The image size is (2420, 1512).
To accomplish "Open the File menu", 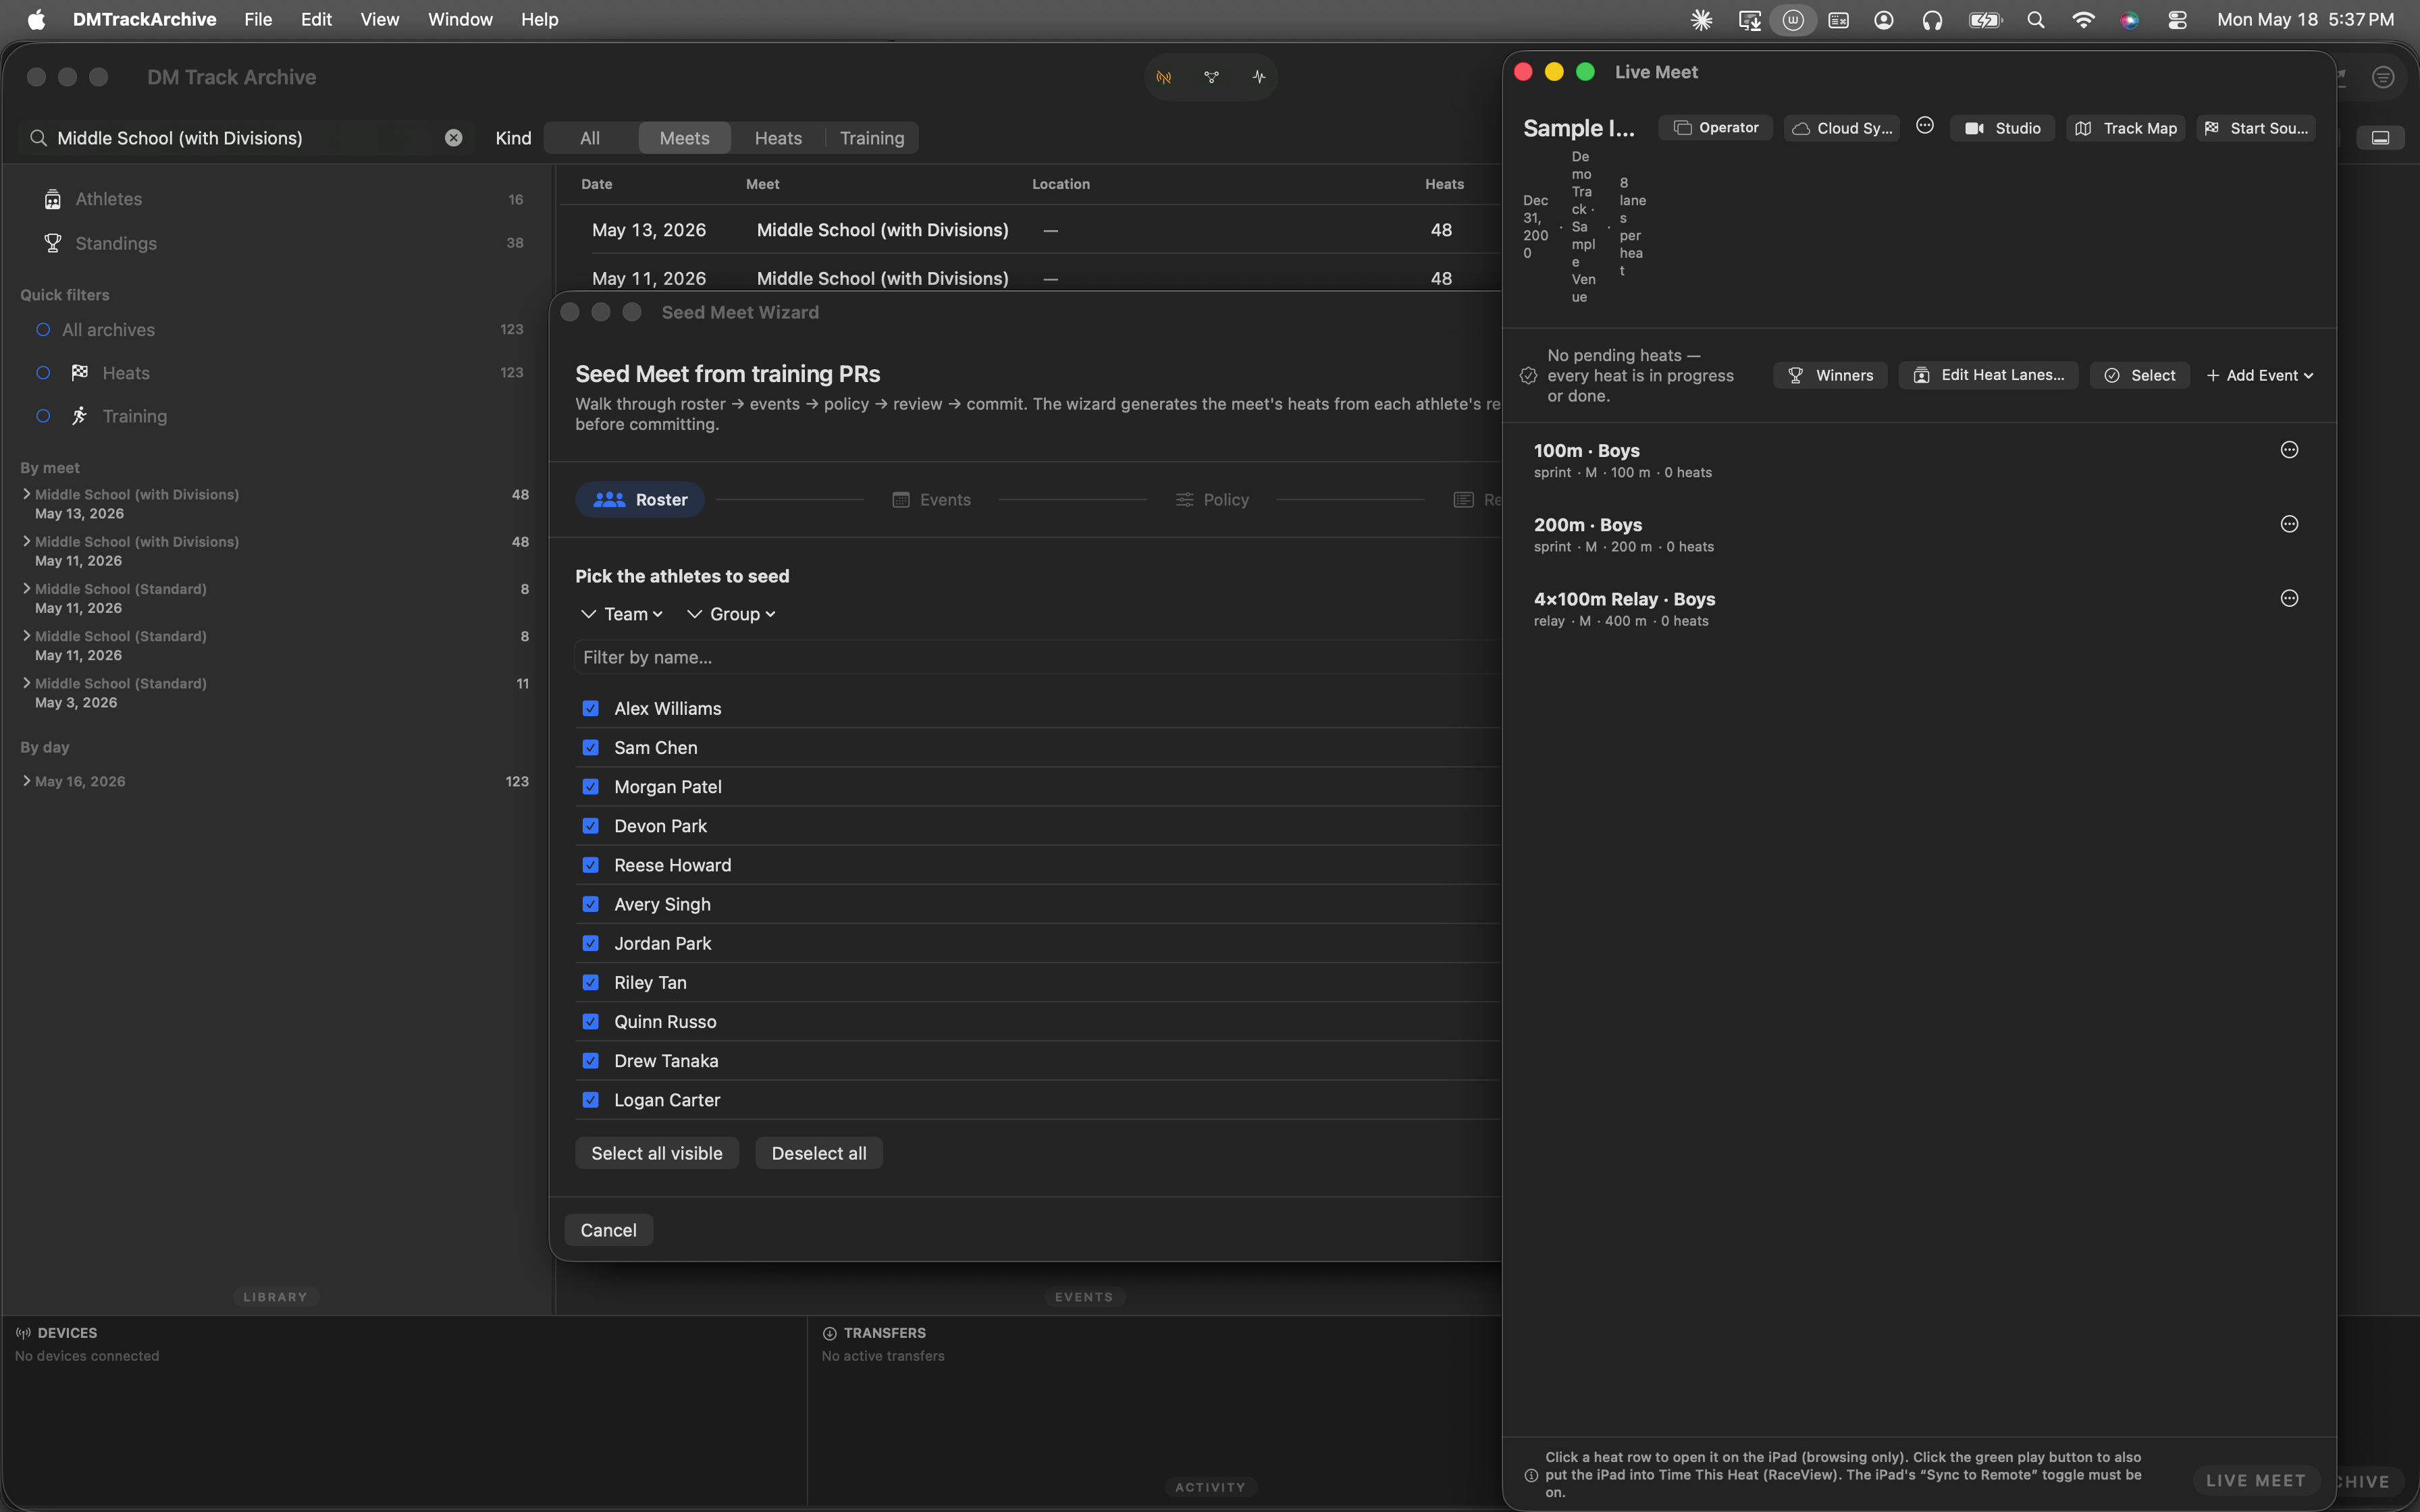I will [x=258, y=20].
